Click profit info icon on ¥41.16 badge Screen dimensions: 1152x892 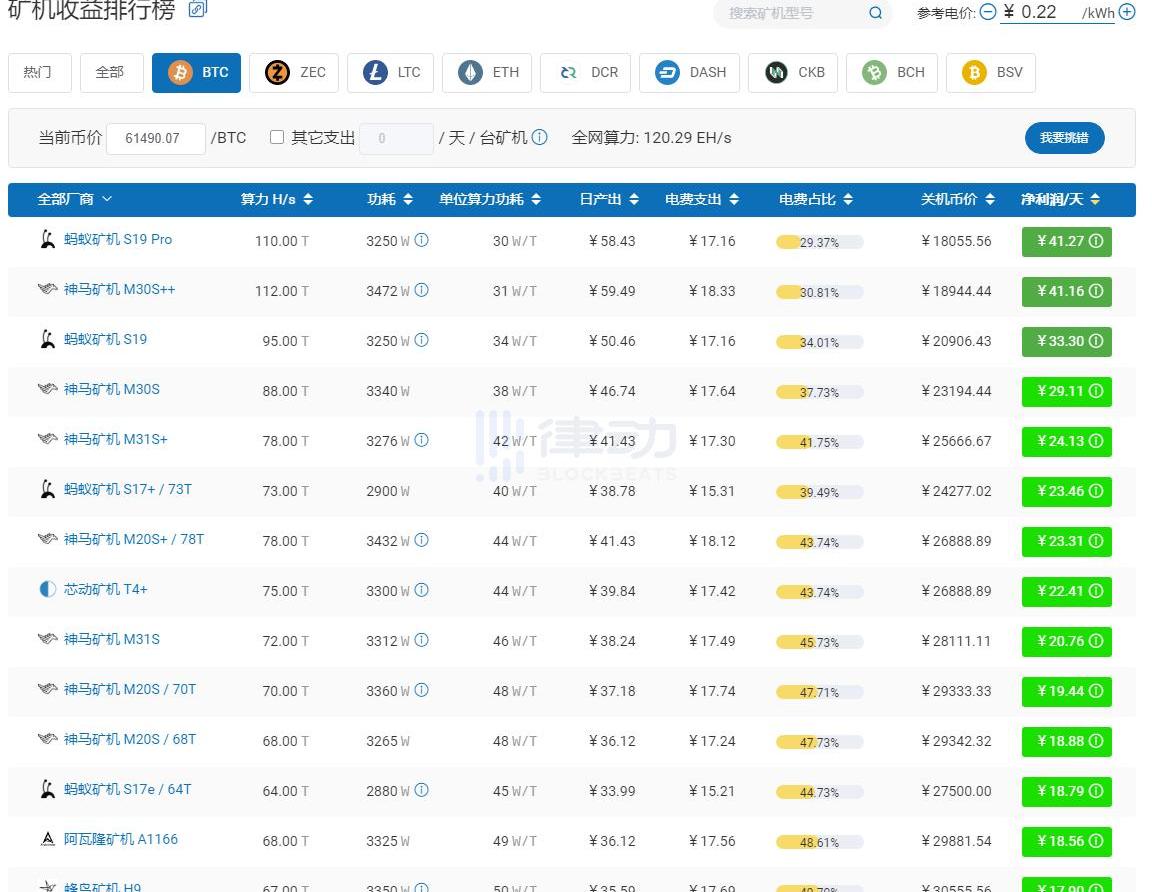point(1095,291)
